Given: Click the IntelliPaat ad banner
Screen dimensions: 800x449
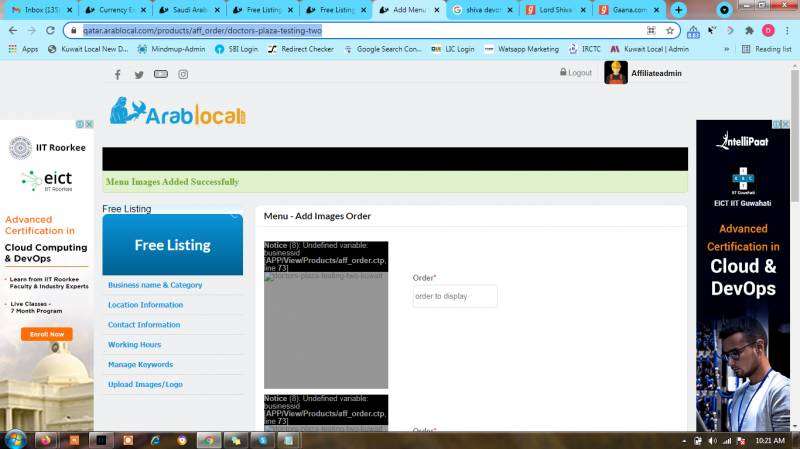Looking at the screenshot, I should point(743,276).
